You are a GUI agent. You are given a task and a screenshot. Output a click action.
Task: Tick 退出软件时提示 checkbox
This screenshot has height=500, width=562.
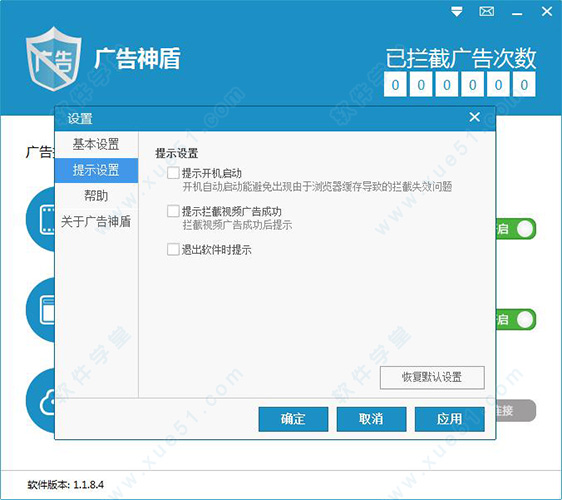pyautogui.click(x=173, y=249)
